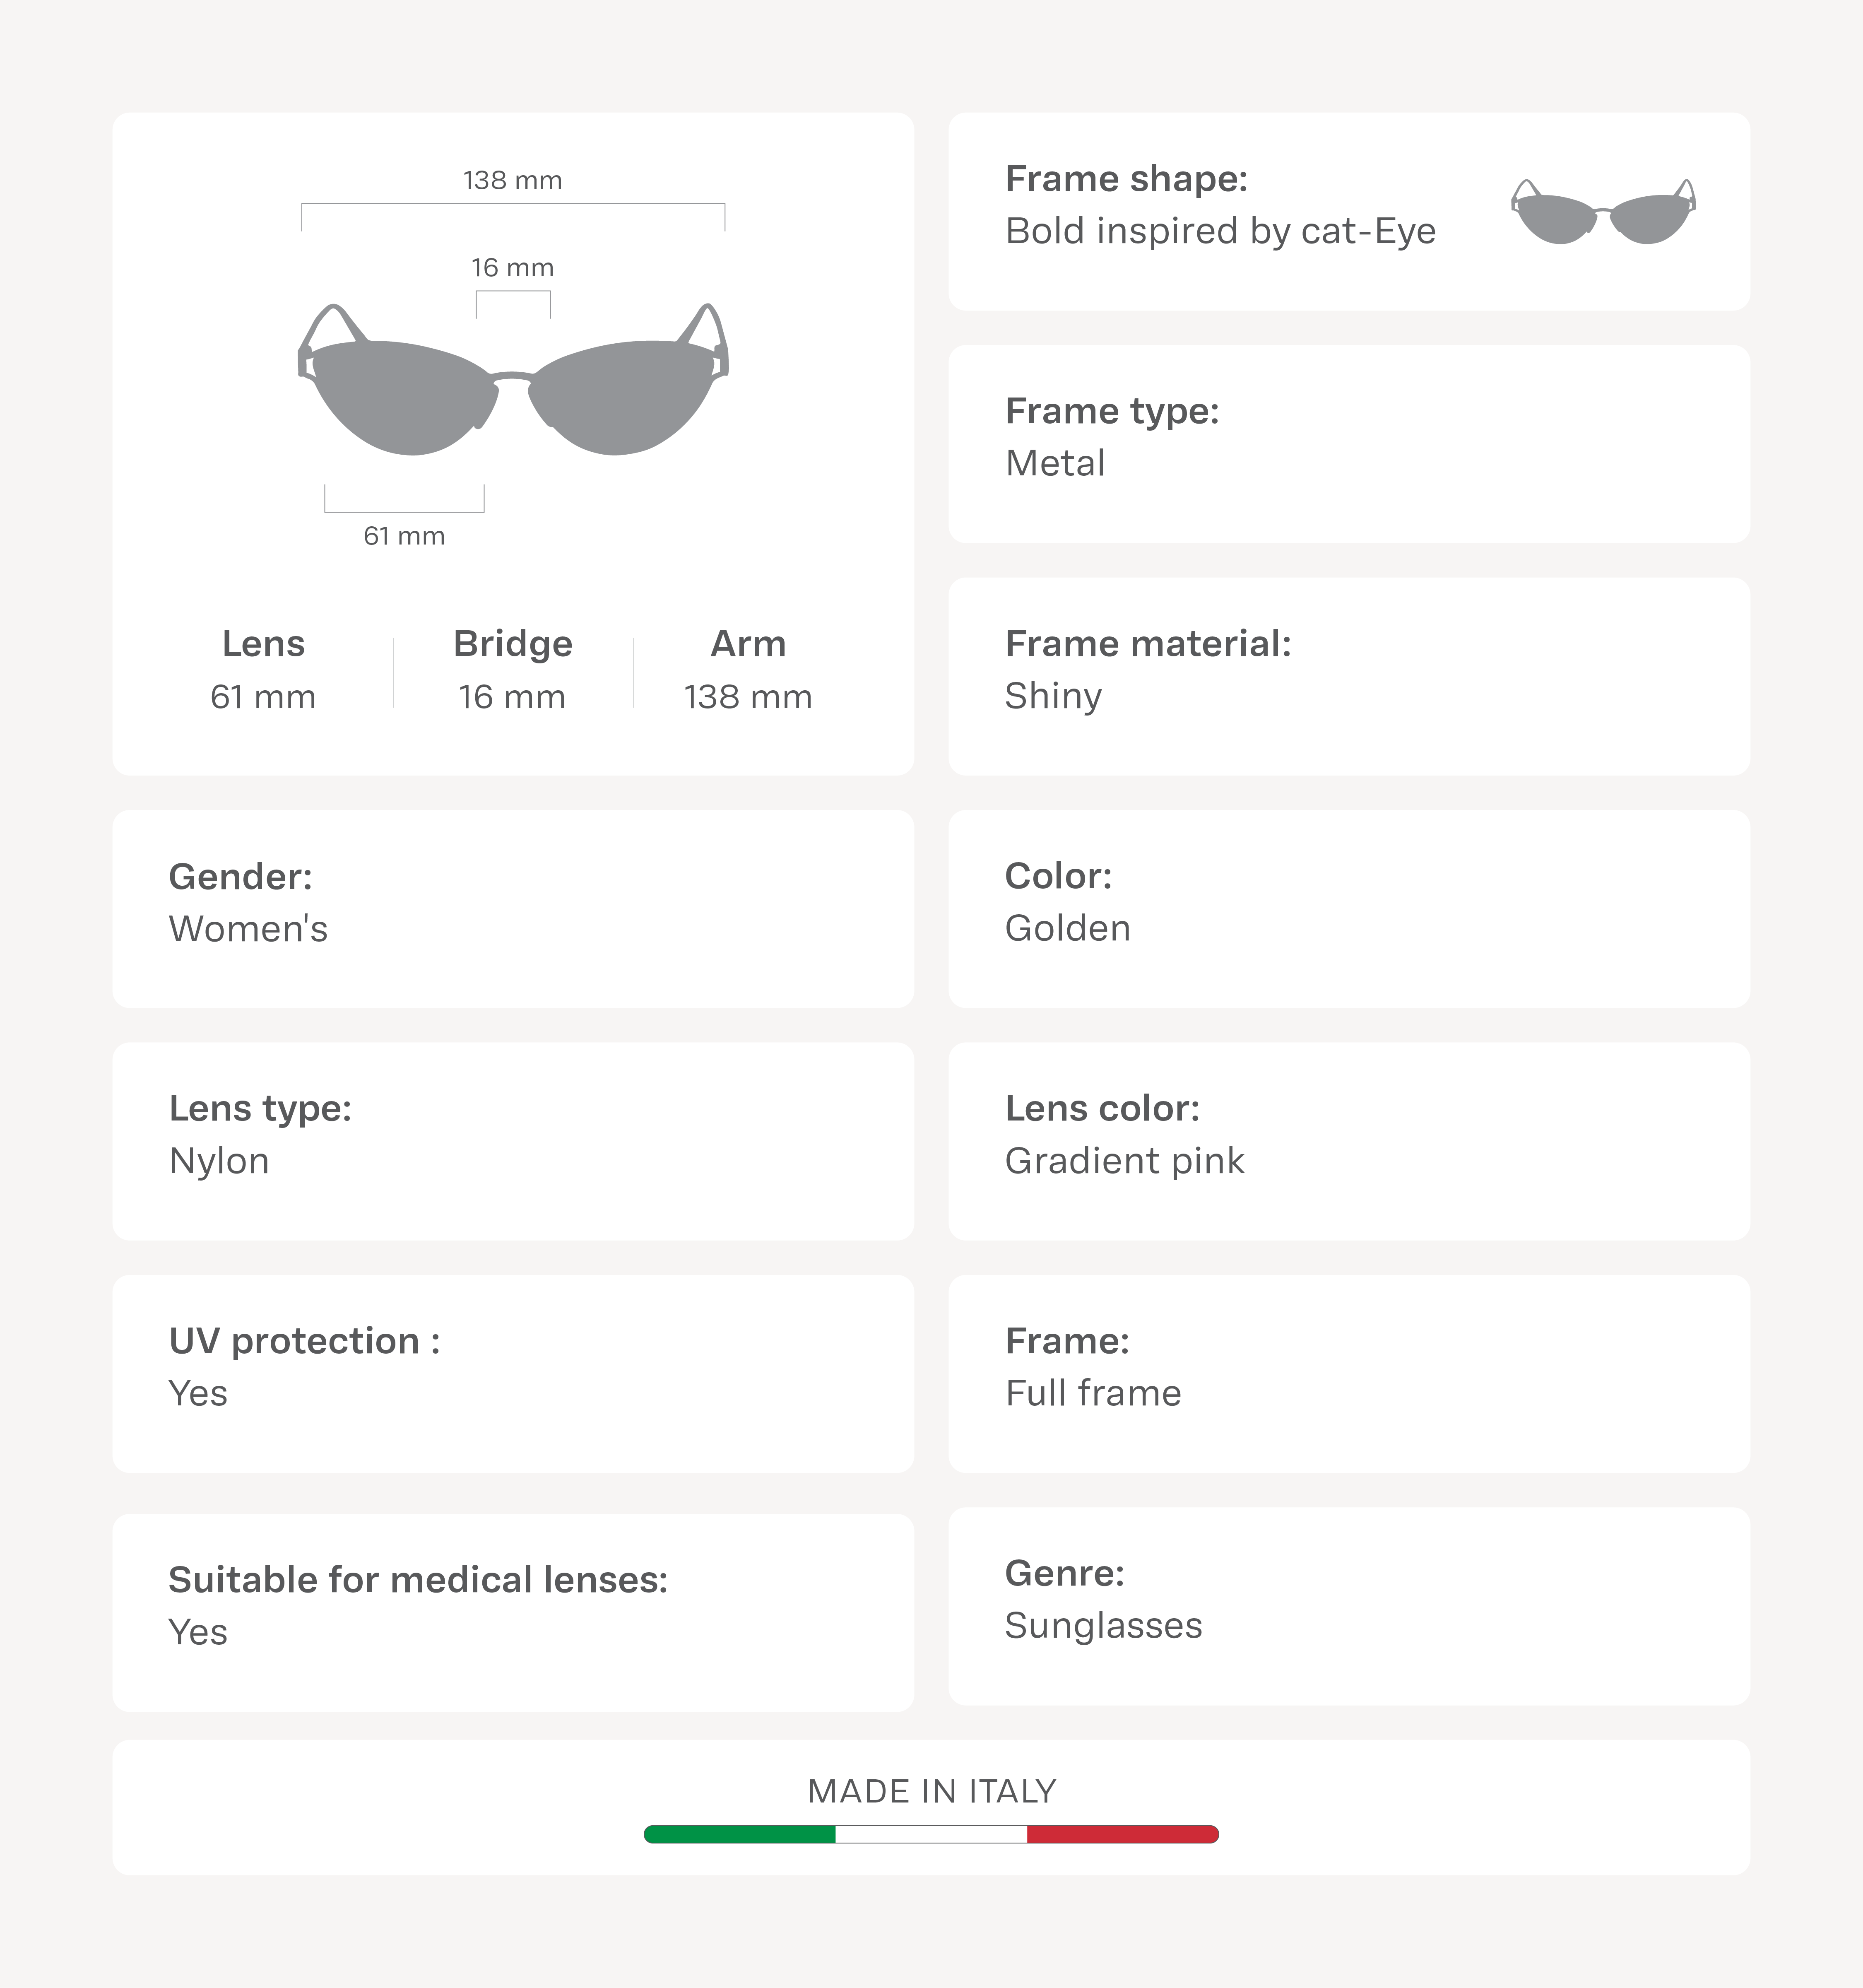Image resolution: width=1863 pixels, height=1988 pixels.
Task: Select the Bridge 16 mm measurement column
Action: click(513, 670)
